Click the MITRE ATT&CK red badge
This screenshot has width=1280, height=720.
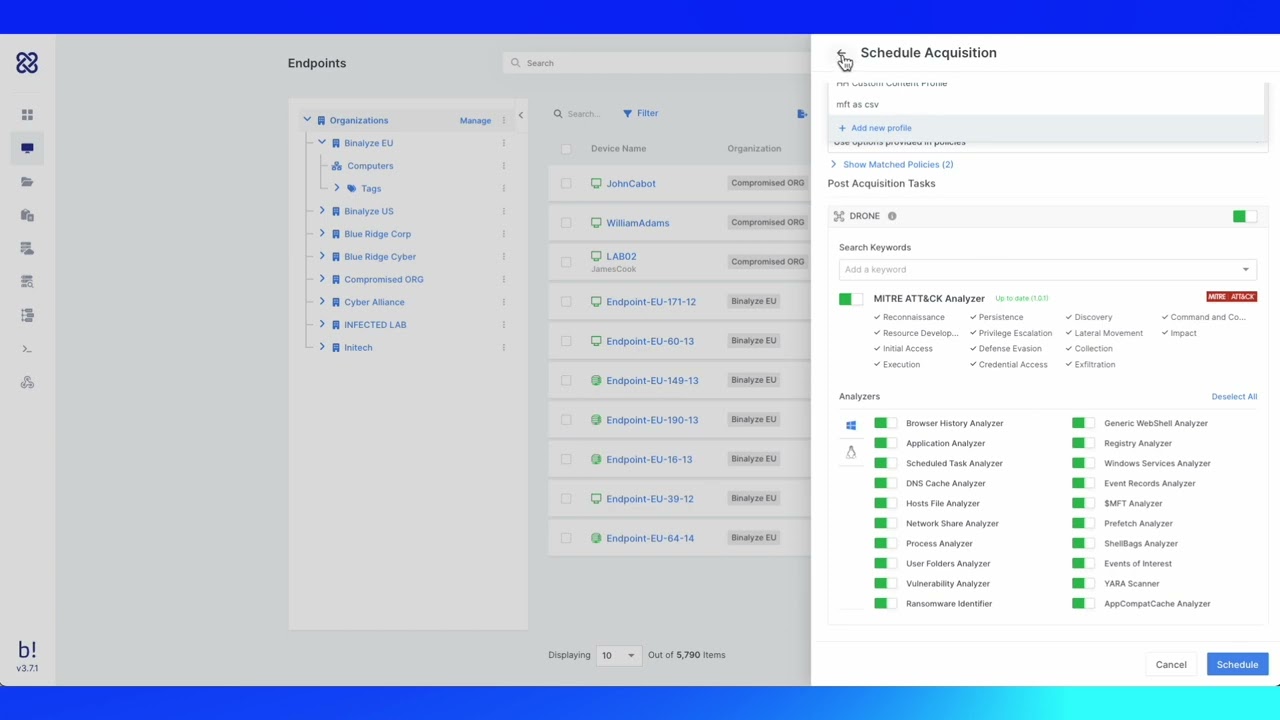click(x=1231, y=297)
